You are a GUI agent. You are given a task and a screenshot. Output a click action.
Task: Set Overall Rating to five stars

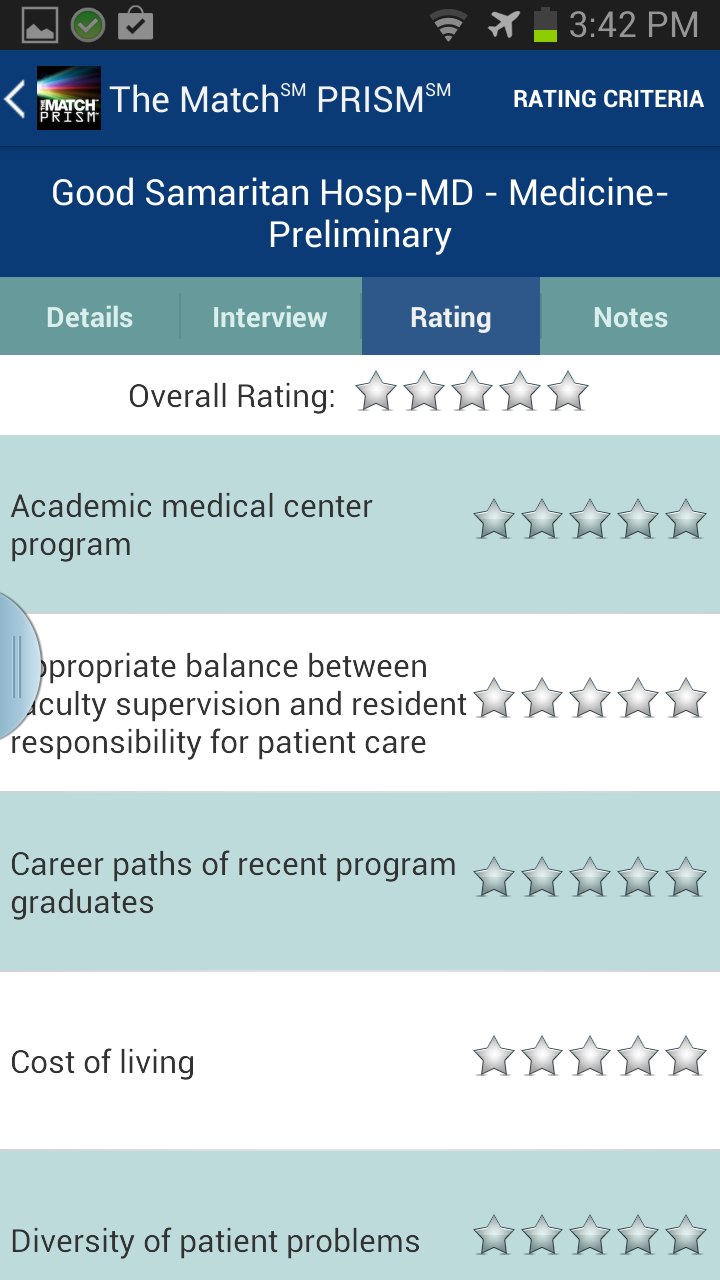pos(568,392)
